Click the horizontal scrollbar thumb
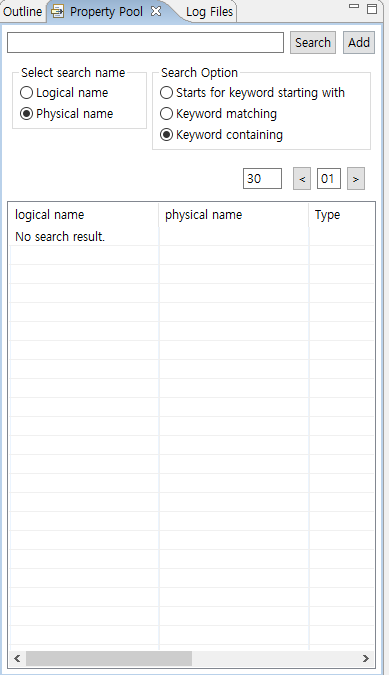389x675 pixels. tap(109, 658)
